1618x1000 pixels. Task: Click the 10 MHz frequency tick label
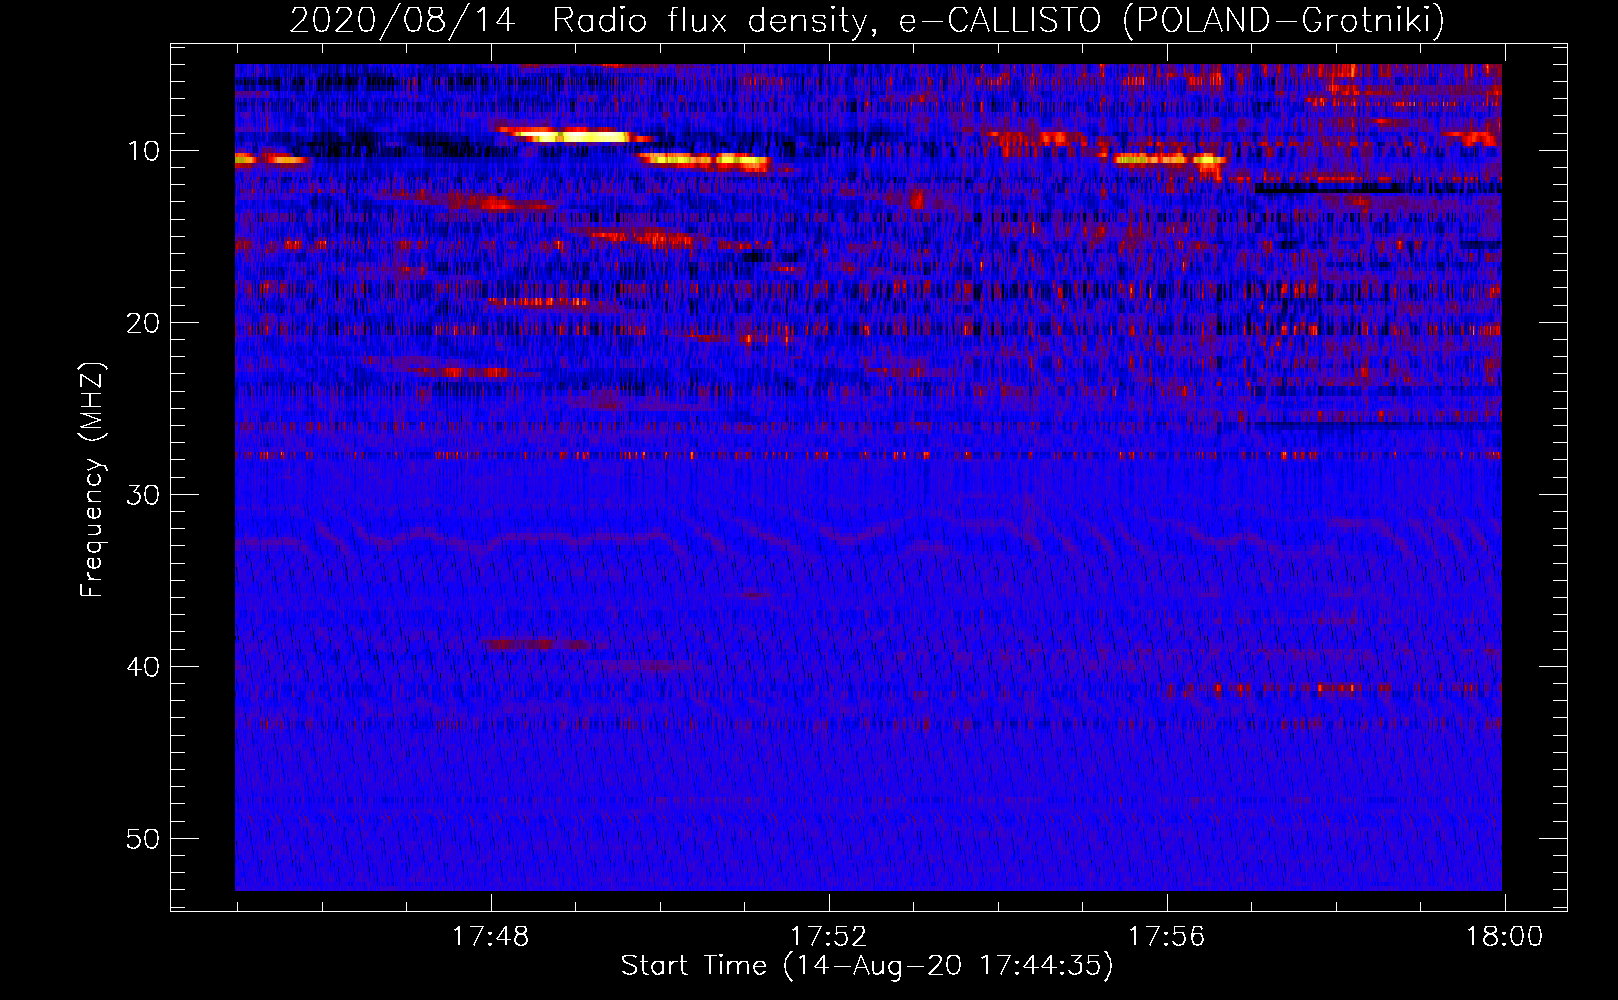click(143, 151)
